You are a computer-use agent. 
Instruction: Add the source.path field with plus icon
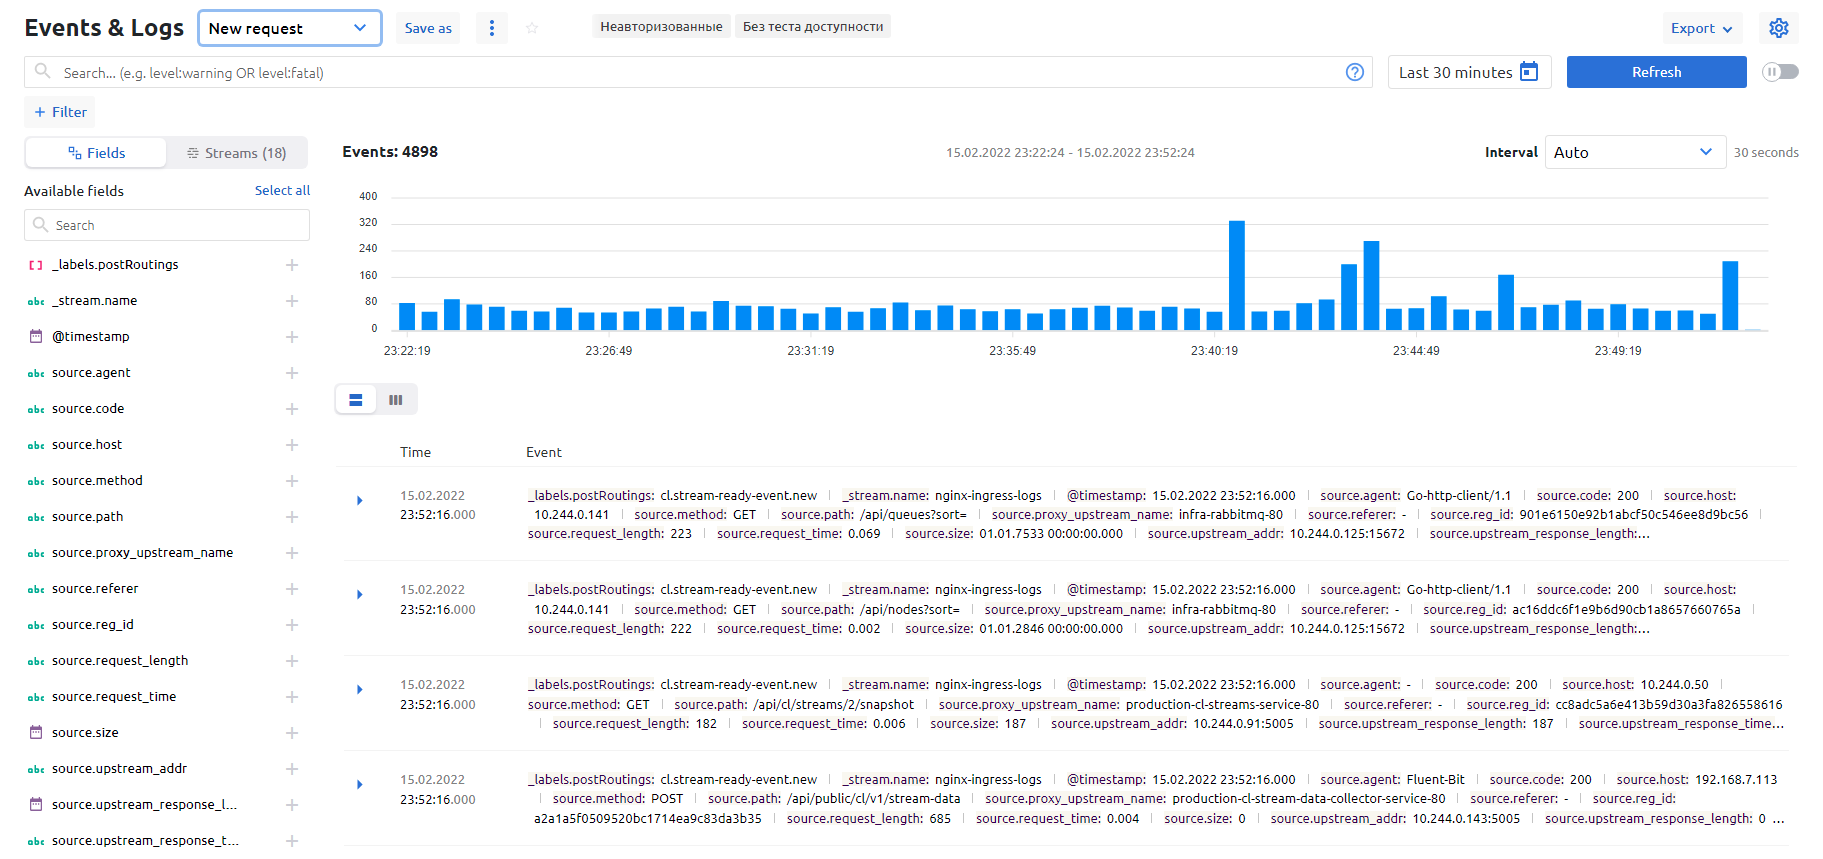click(292, 517)
